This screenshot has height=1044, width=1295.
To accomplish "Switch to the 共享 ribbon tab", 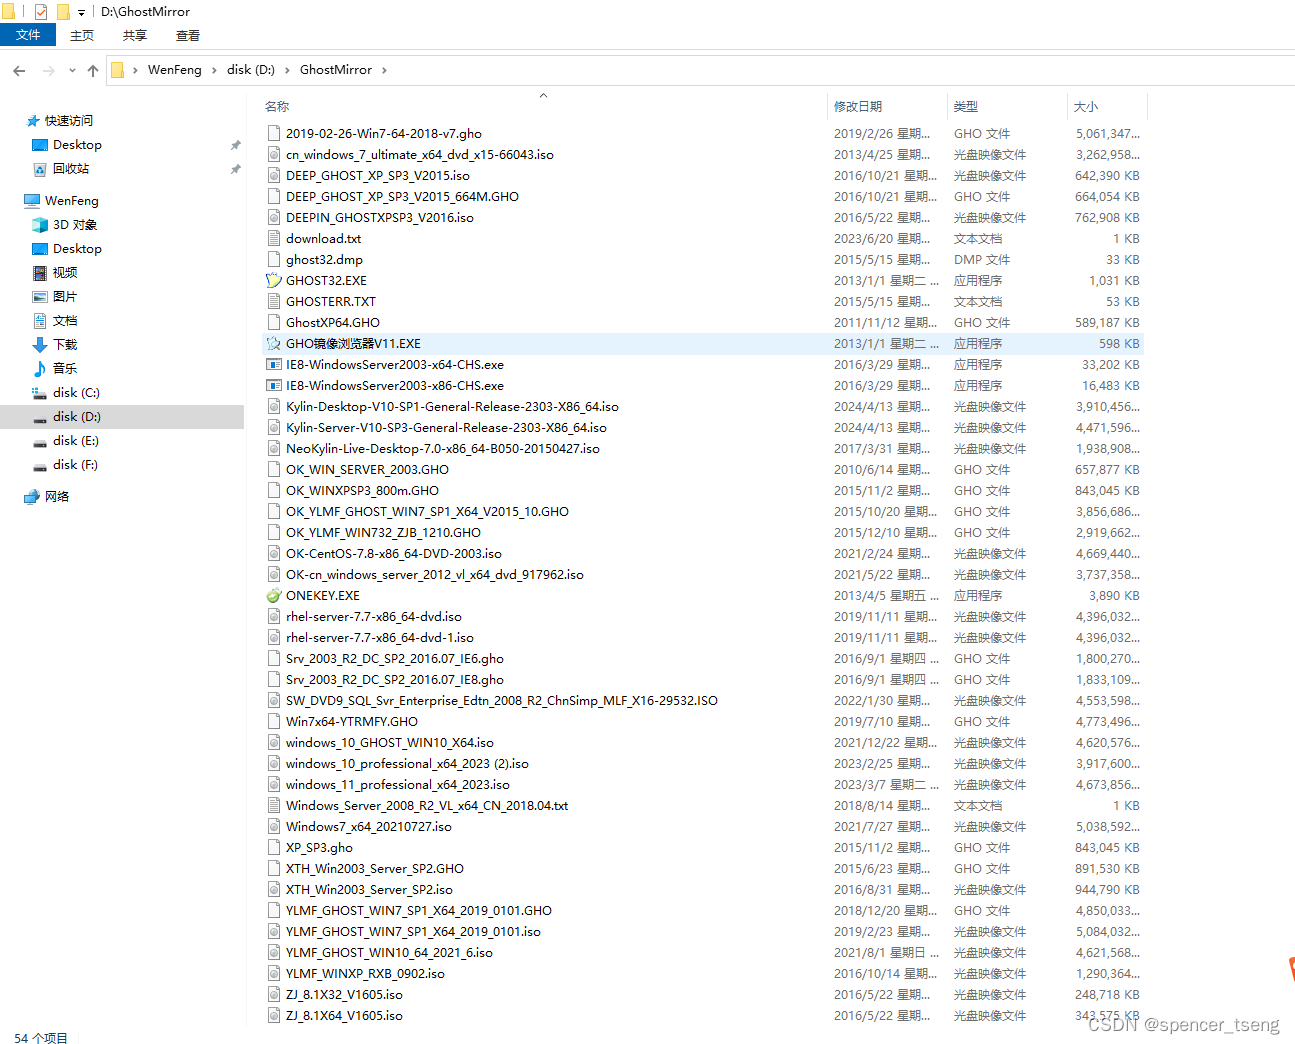I will 135,35.
